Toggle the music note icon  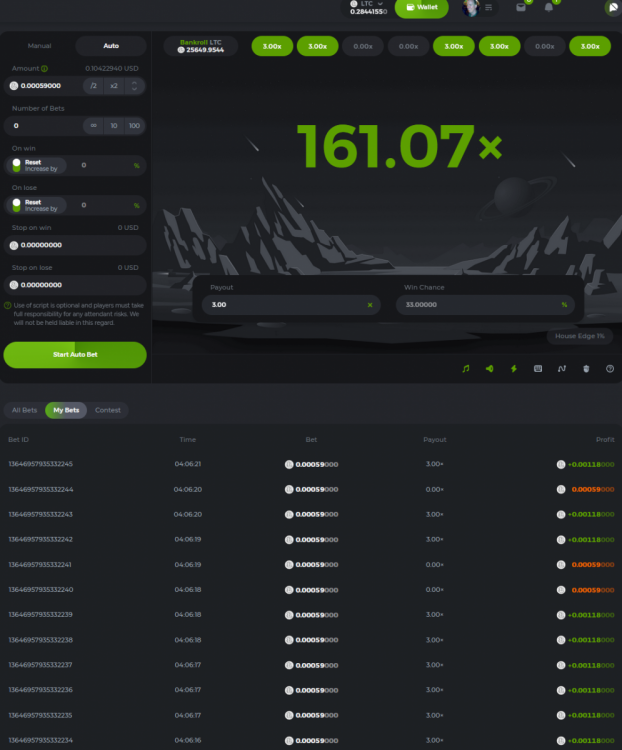[465, 368]
